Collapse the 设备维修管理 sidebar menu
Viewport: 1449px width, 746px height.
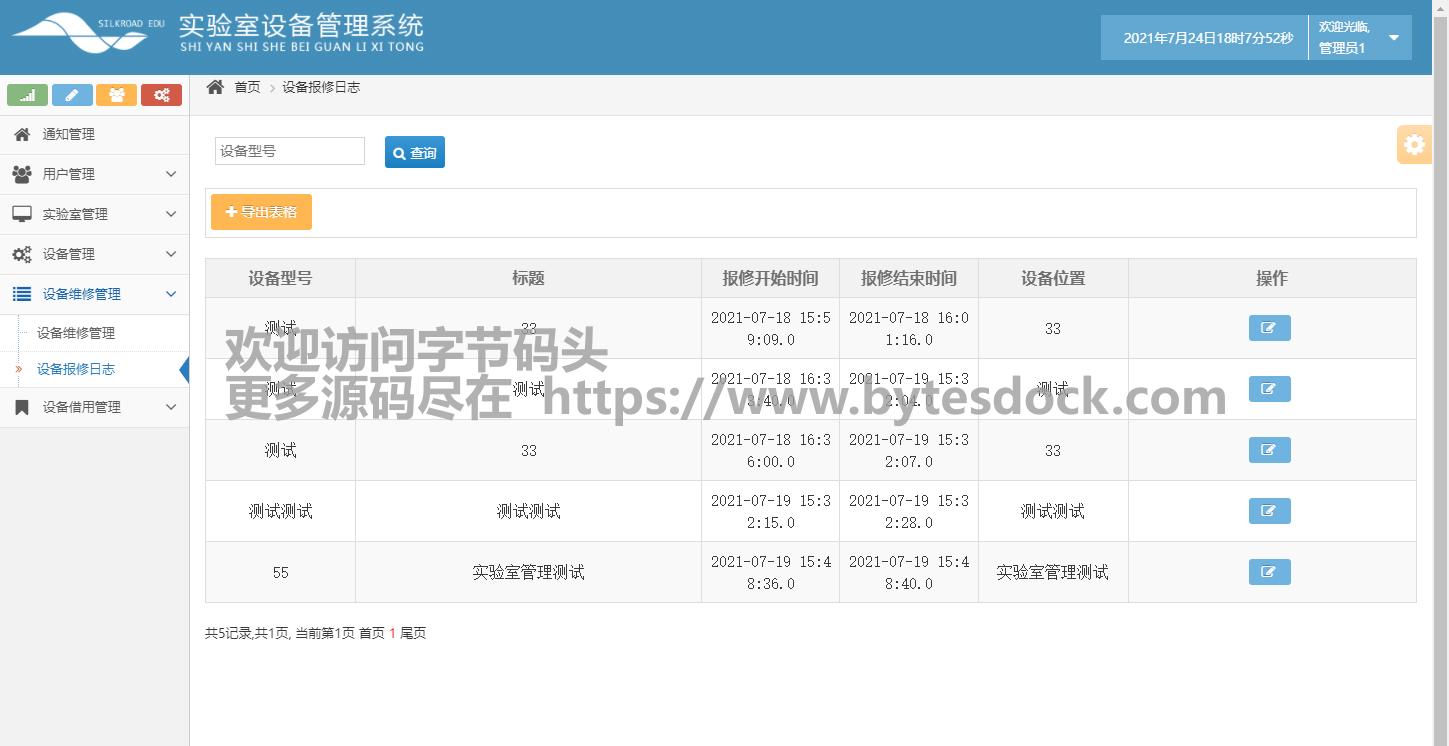94,294
